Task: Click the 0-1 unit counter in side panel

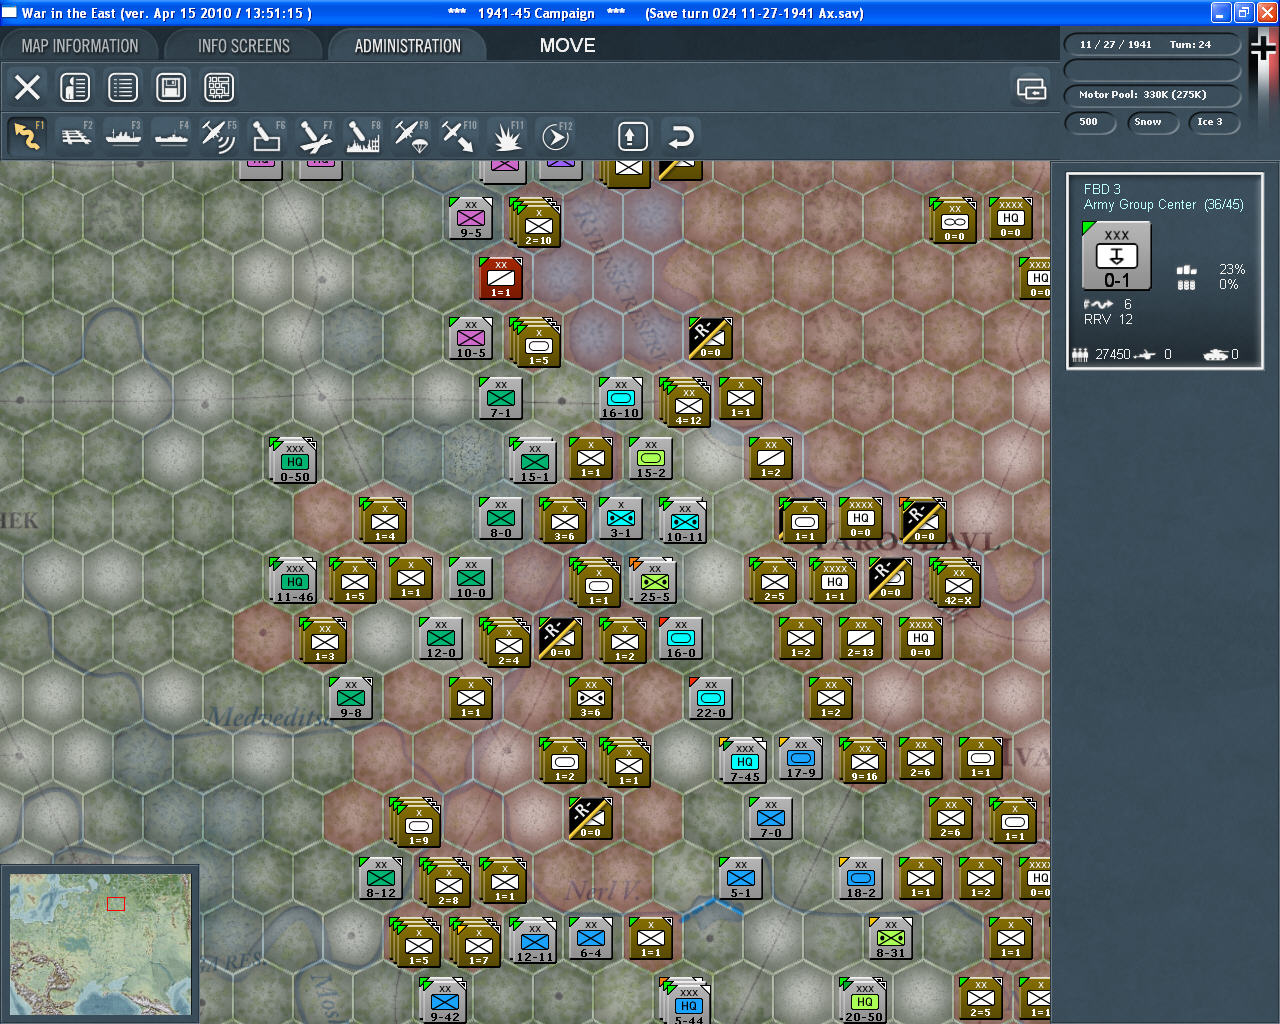Action: click(x=1116, y=256)
